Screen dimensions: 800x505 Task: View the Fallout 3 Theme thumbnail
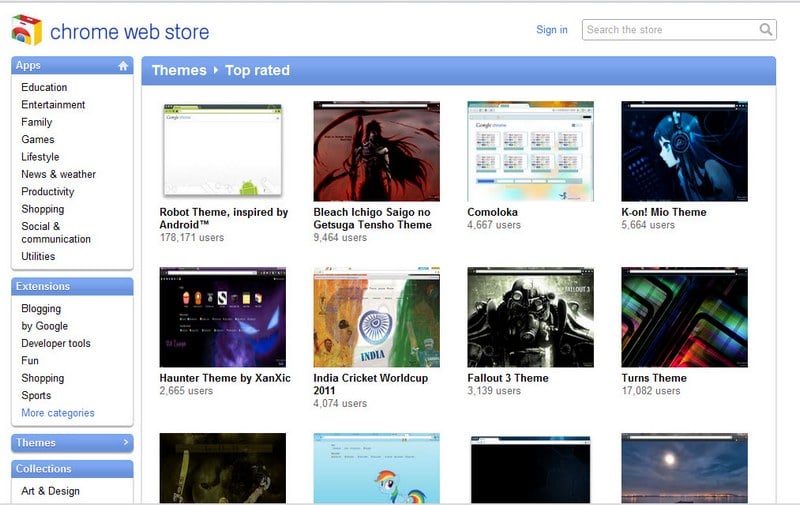[x=530, y=317]
